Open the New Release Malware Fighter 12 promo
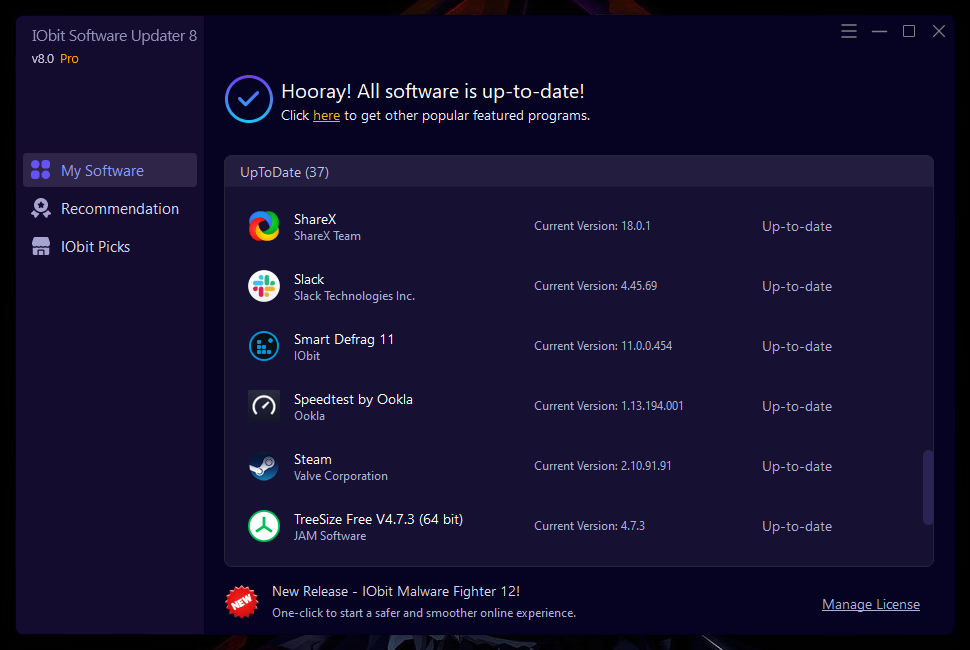Image resolution: width=970 pixels, height=650 pixels. (x=396, y=591)
